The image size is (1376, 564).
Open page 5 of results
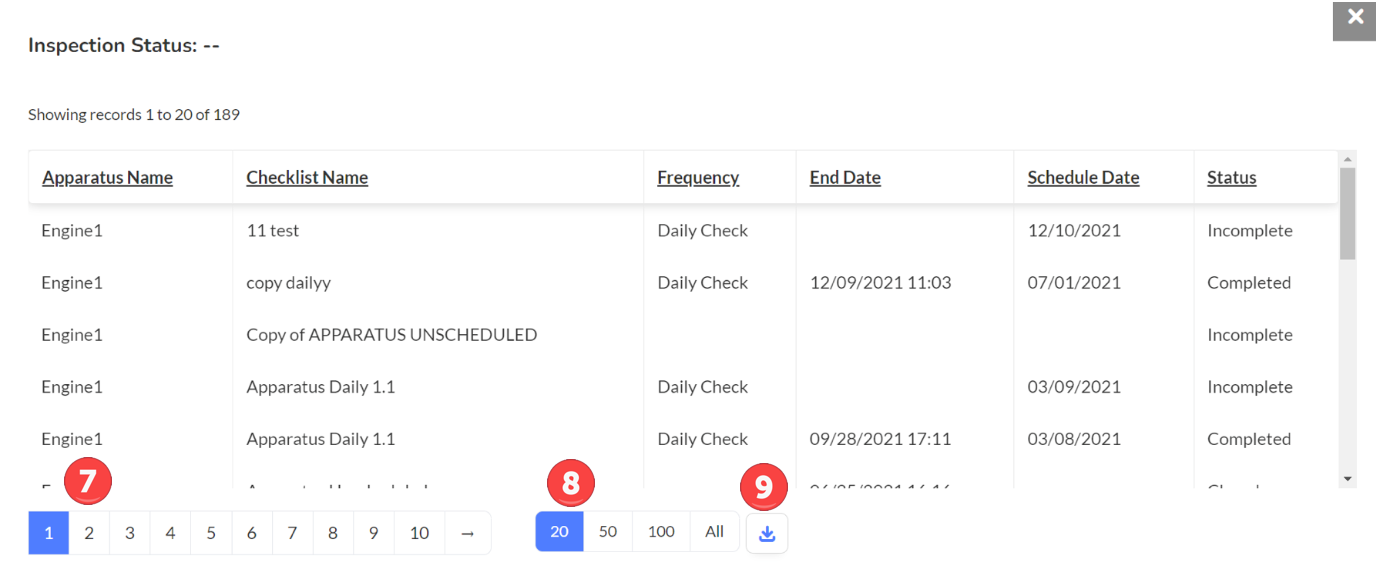pyautogui.click(x=211, y=533)
